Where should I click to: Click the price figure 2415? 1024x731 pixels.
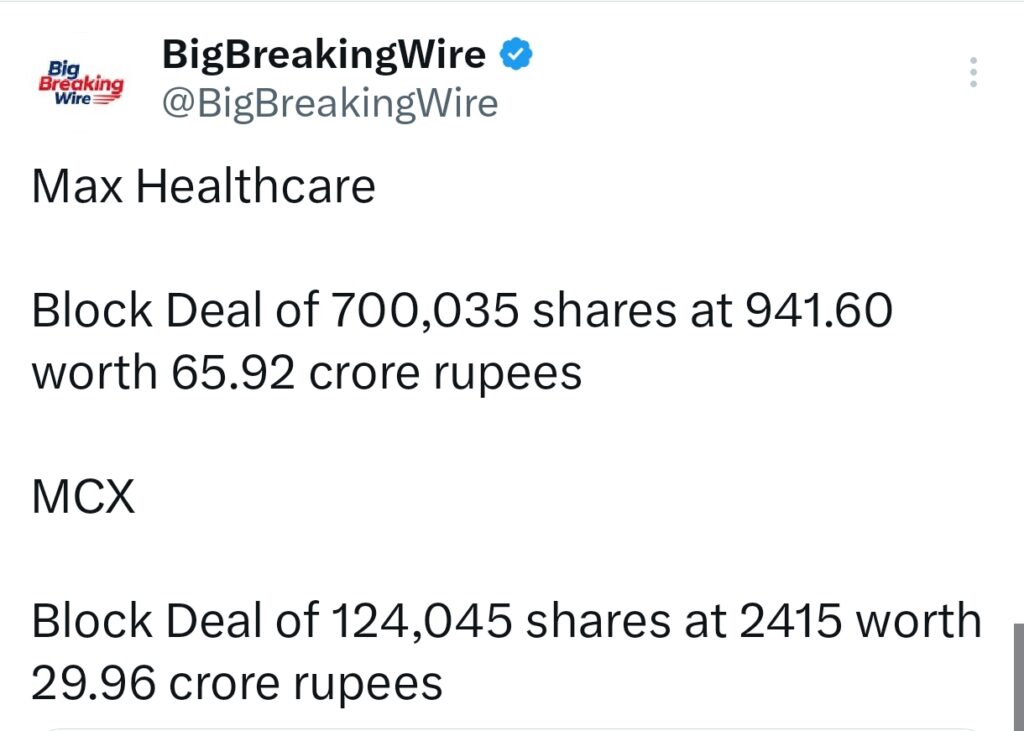(789, 620)
